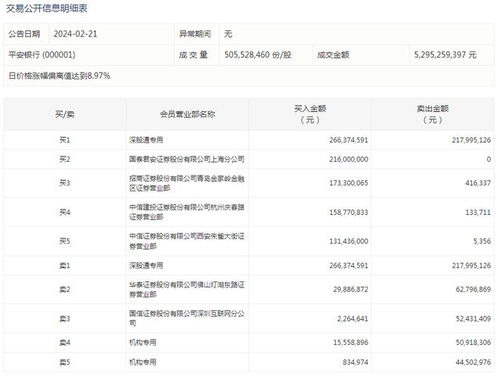Select the 卖4 row label
The width and height of the screenshot is (499, 376).
(x=65, y=342)
